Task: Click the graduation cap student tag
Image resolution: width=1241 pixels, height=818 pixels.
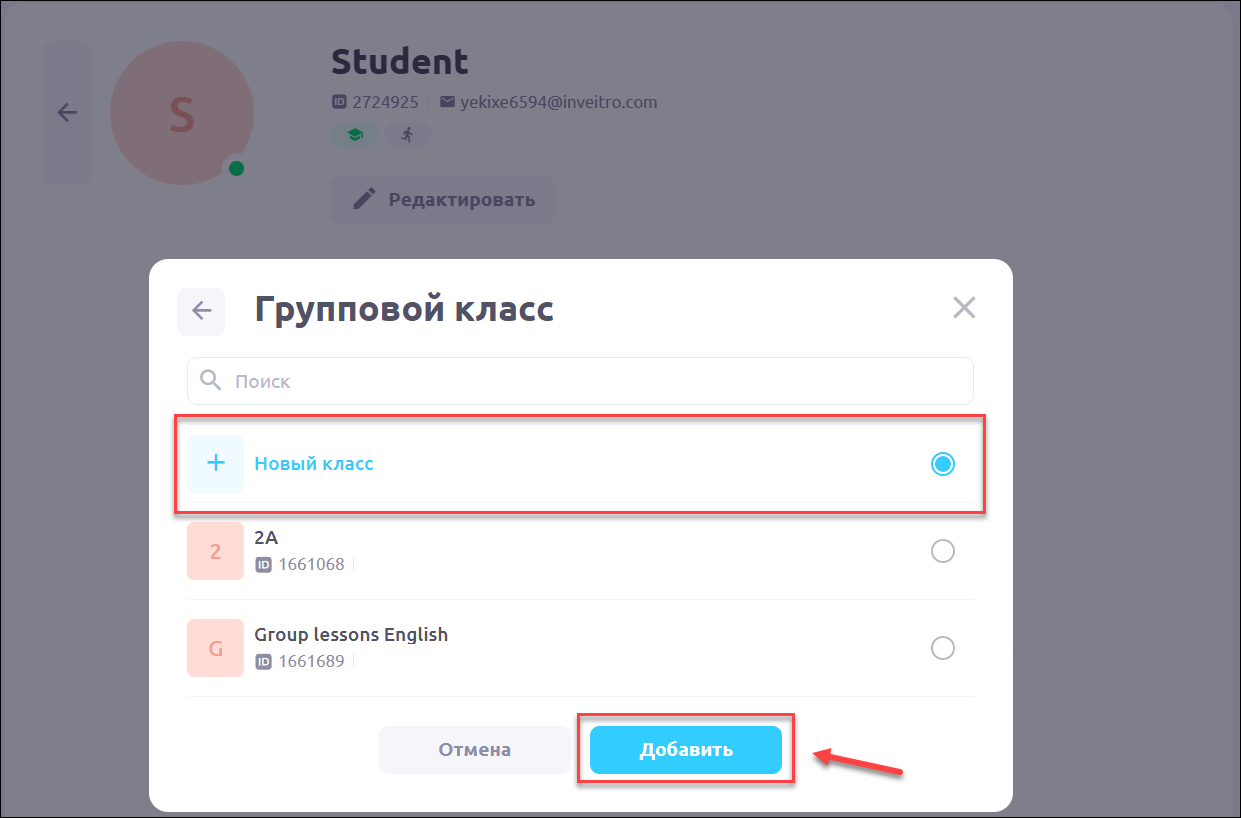Action: point(355,134)
